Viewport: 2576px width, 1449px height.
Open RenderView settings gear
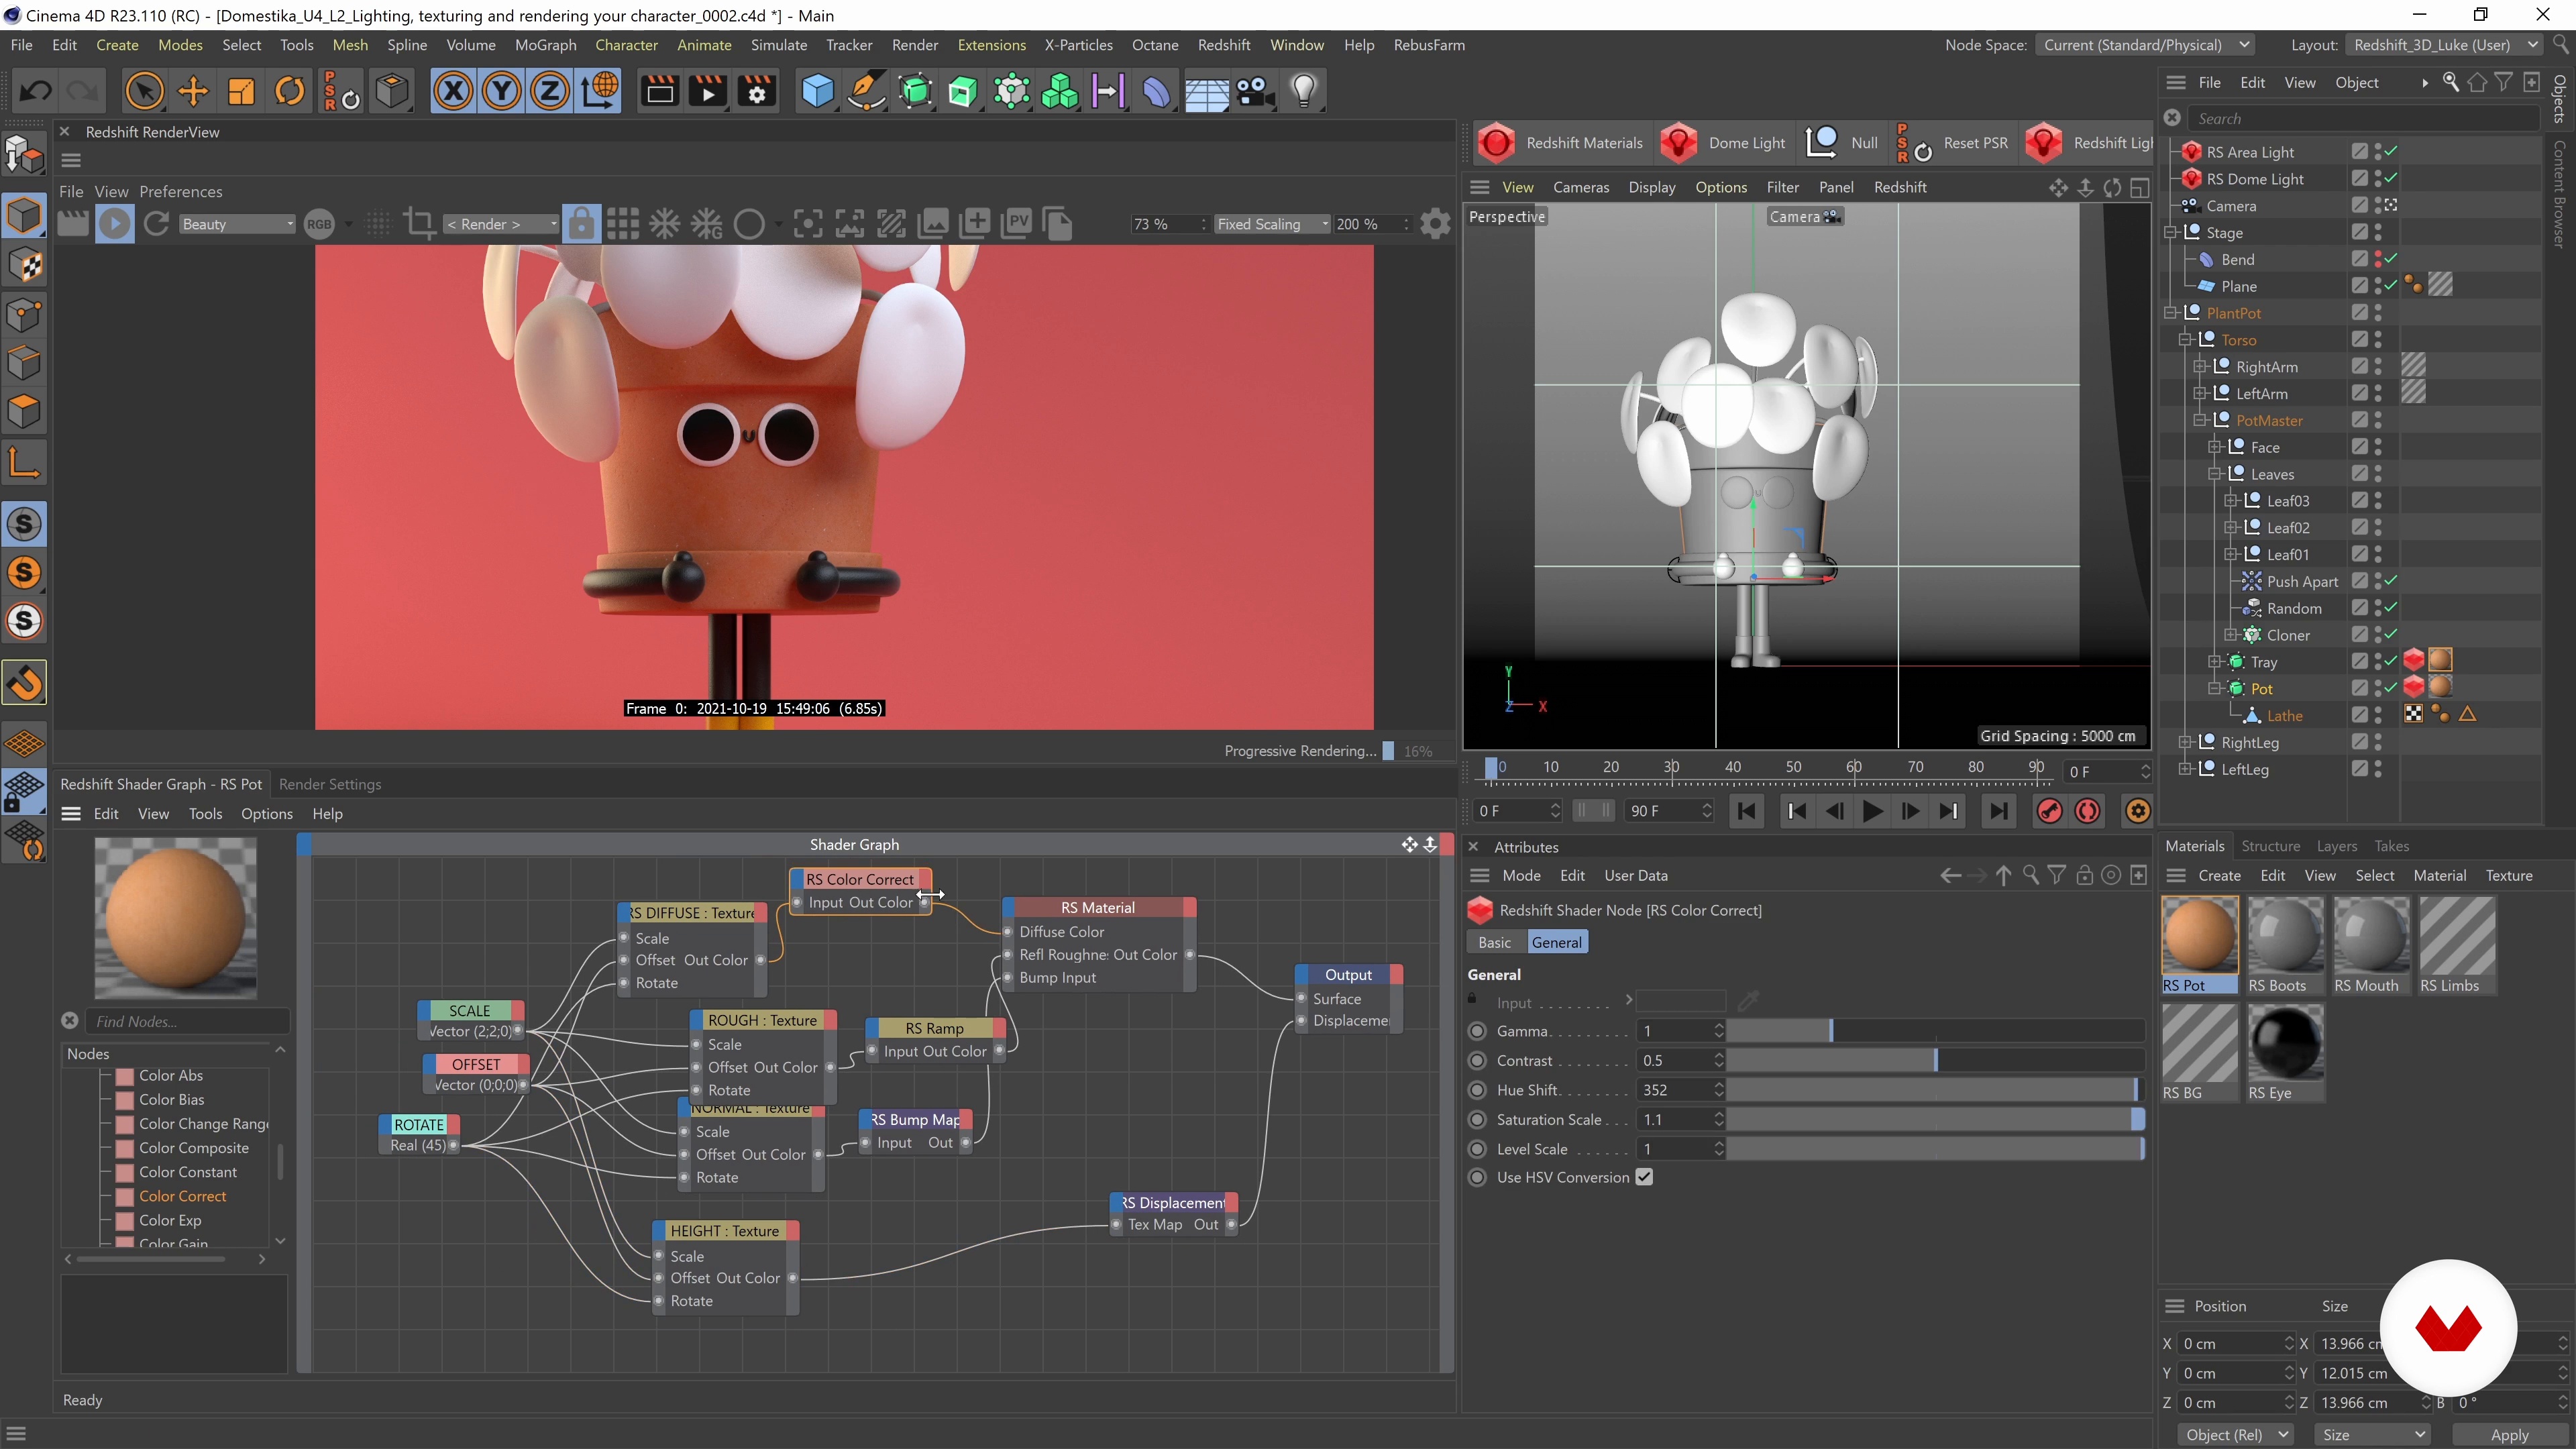[x=1435, y=224]
